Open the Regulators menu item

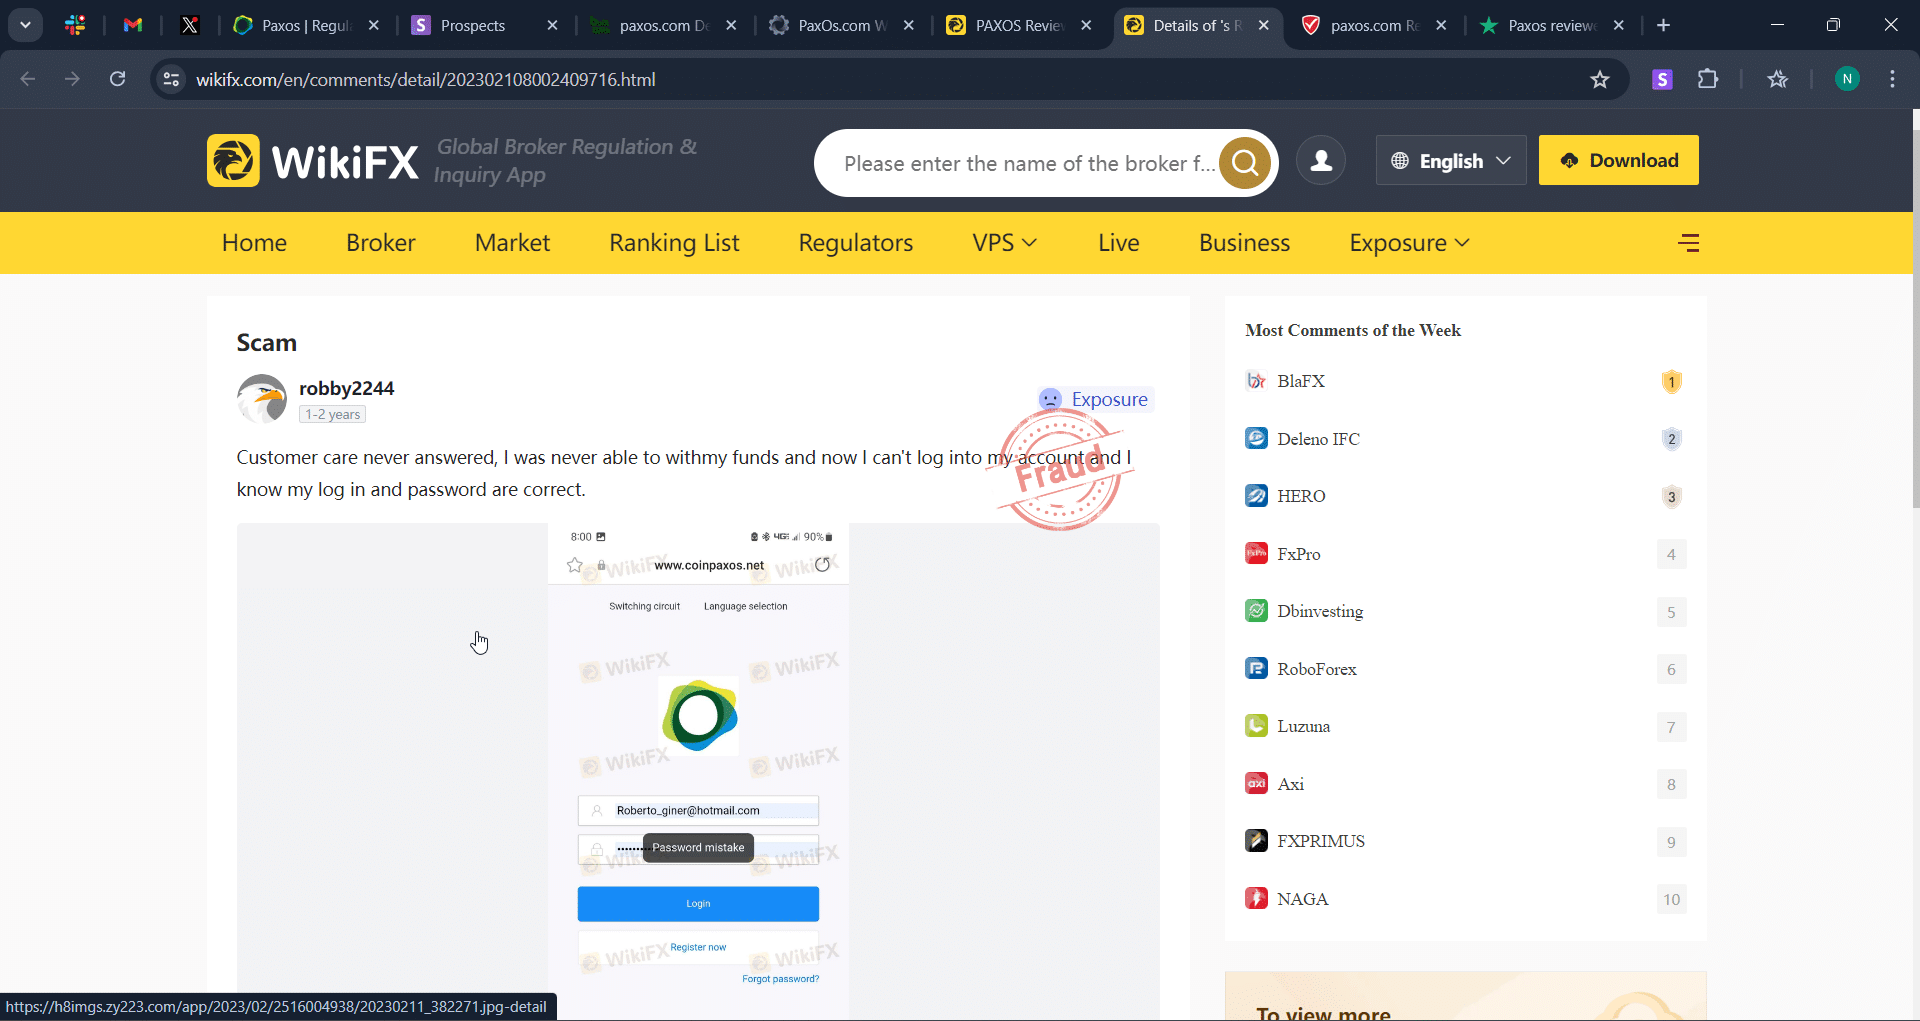coord(856,243)
